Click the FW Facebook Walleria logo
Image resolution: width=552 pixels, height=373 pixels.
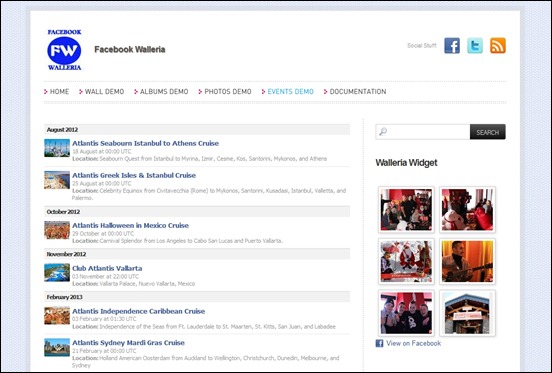click(x=64, y=50)
